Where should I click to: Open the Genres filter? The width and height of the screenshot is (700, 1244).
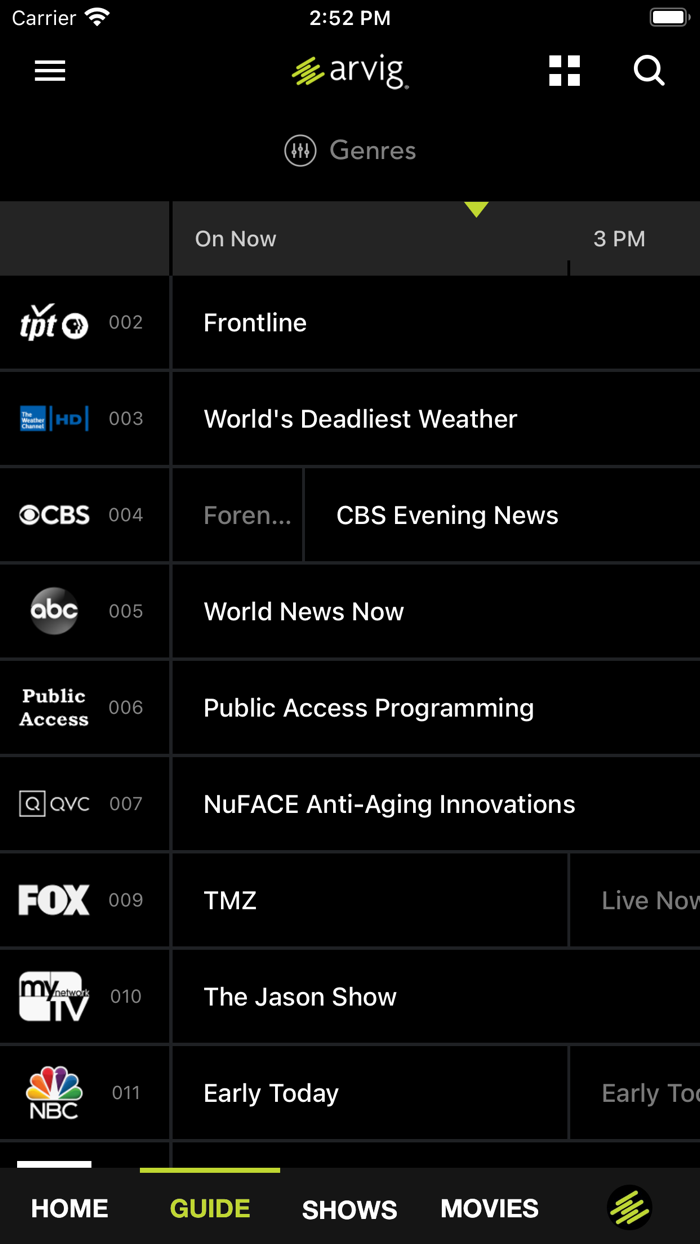click(349, 150)
